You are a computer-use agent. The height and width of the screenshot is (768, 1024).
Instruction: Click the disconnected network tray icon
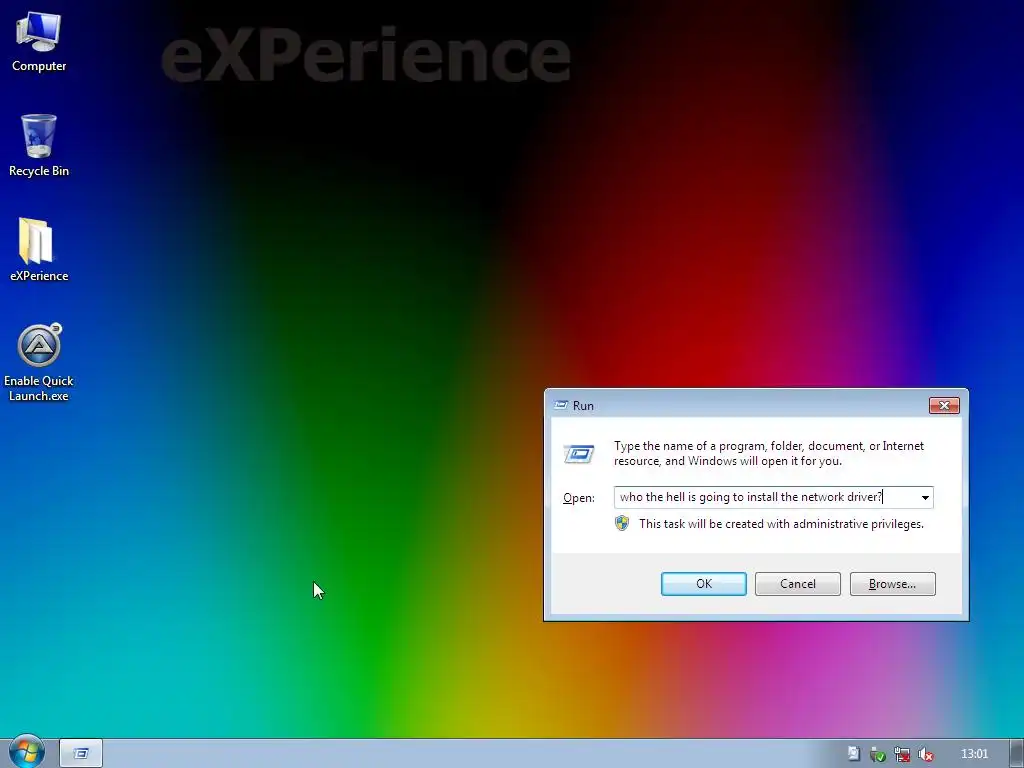[902, 754]
